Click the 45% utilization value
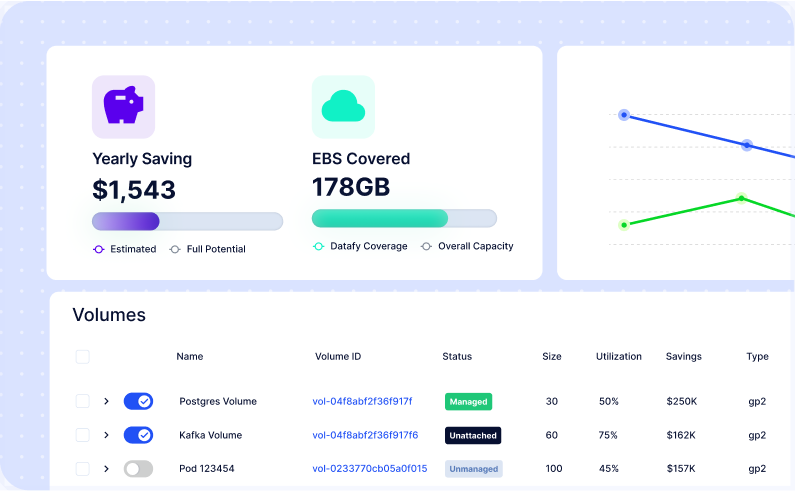795x491 pixels. point(609,469)
